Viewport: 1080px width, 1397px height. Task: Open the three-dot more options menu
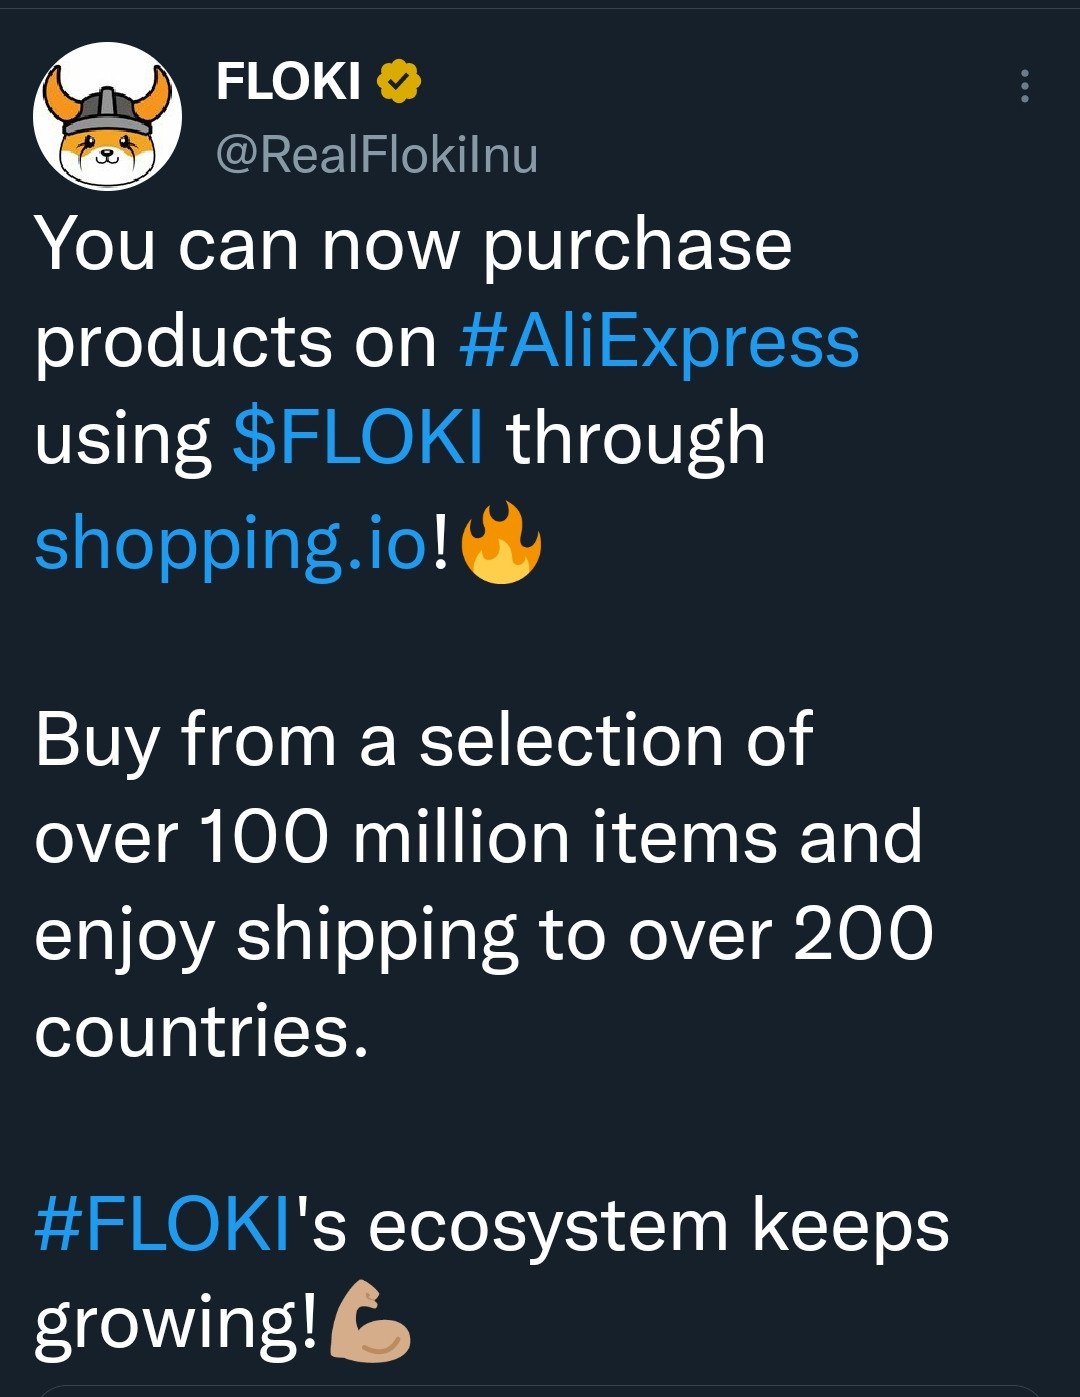tap(1024, 87)
